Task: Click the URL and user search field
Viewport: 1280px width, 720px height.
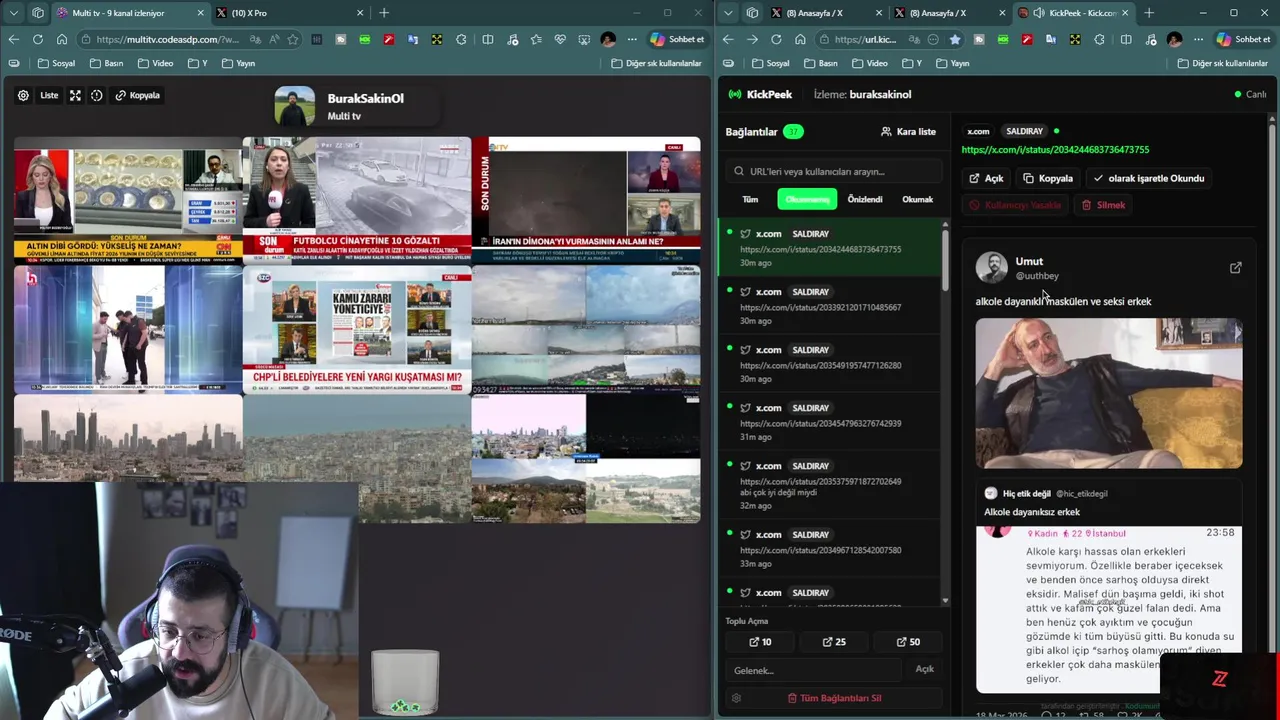Action: click(x=835, y=171)
